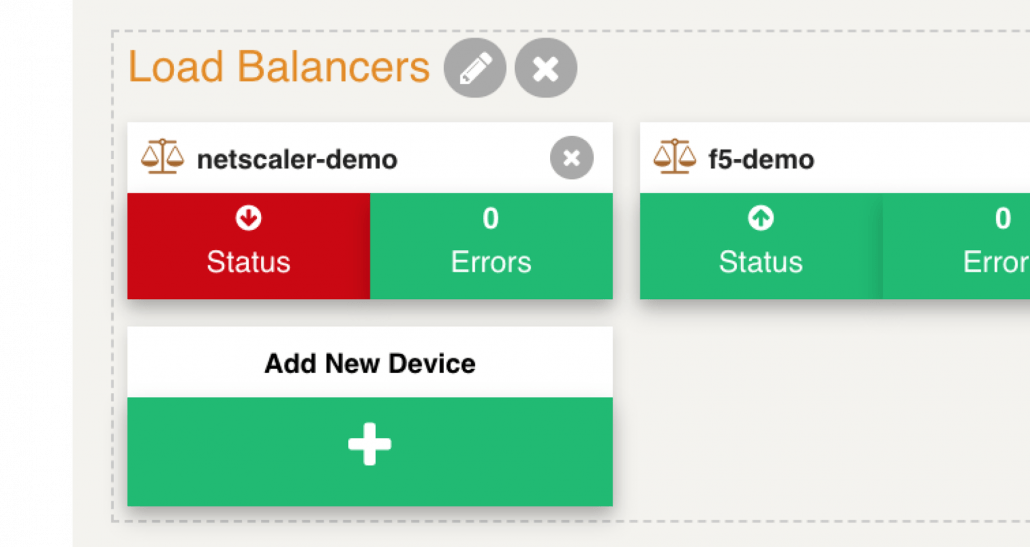
Task: Open the Errors tile of netscaler-demo
Action: coord(491,246)
